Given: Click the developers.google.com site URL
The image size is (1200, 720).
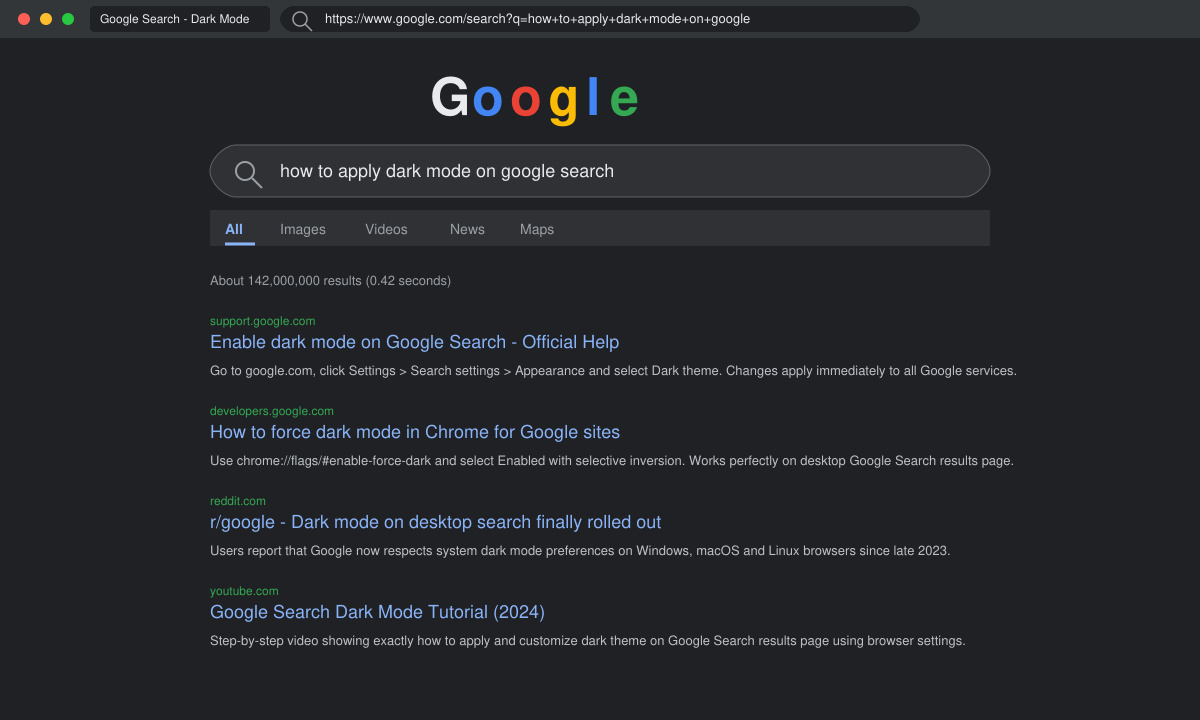Looking at the screenshot, I should point(272,411).
